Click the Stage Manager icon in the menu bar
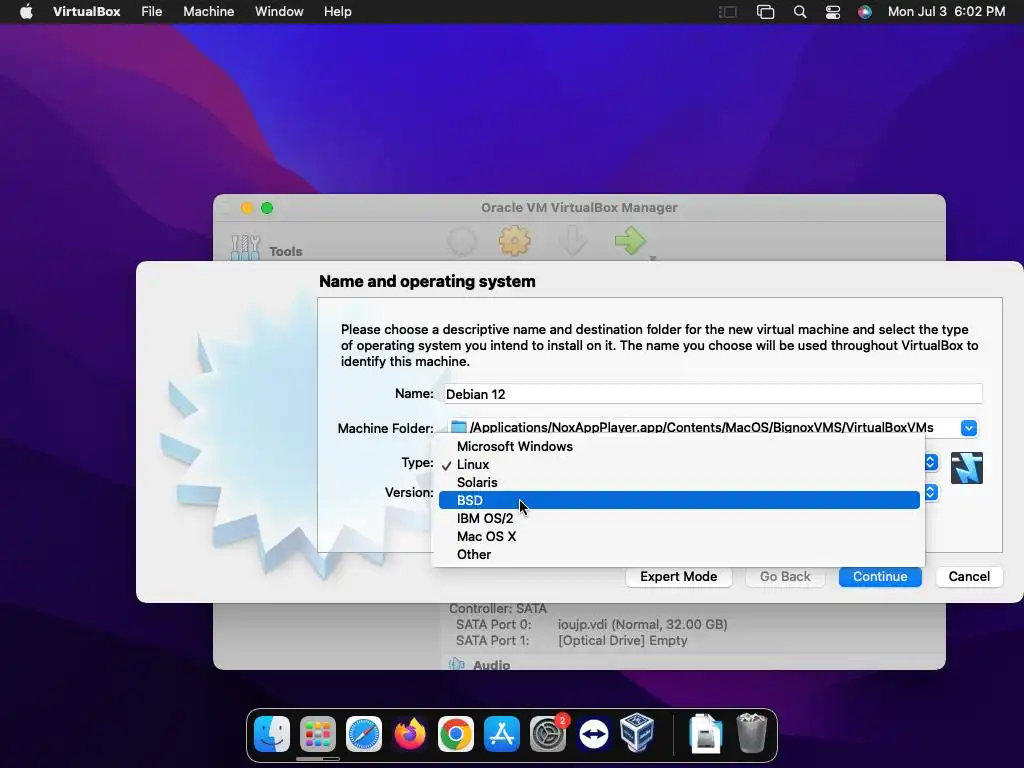Image resolution: width=1024 pixels, height=768 pixels. coord(728,12)
